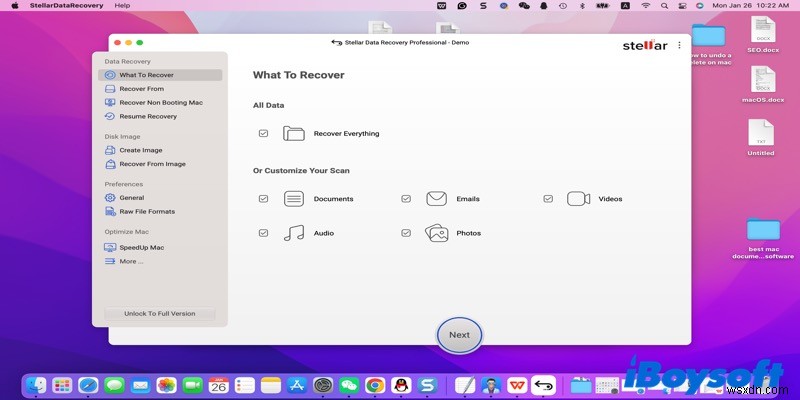
Task: Select Untitled text file on desktop
Action: [x=761, y=138]
